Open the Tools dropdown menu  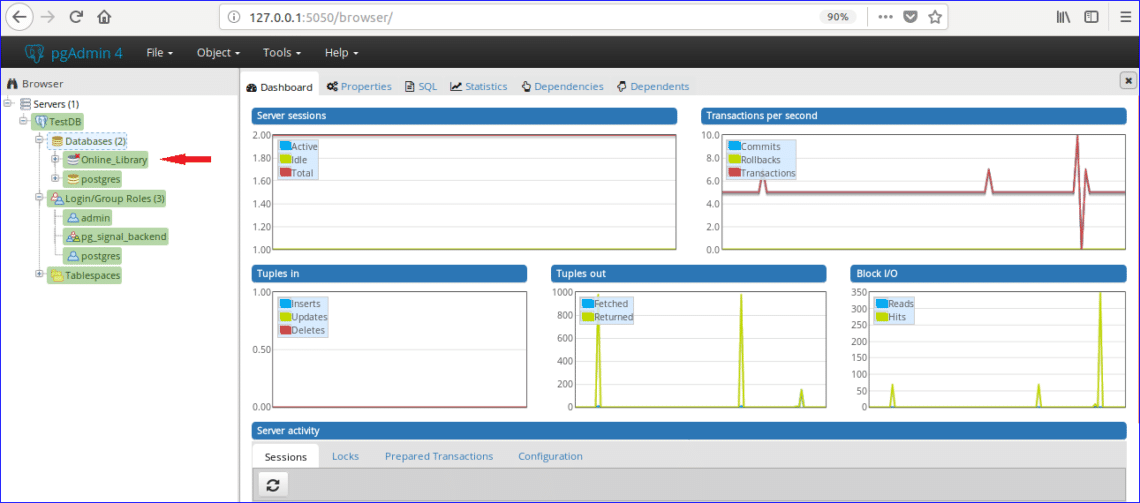tap(282, 53)
